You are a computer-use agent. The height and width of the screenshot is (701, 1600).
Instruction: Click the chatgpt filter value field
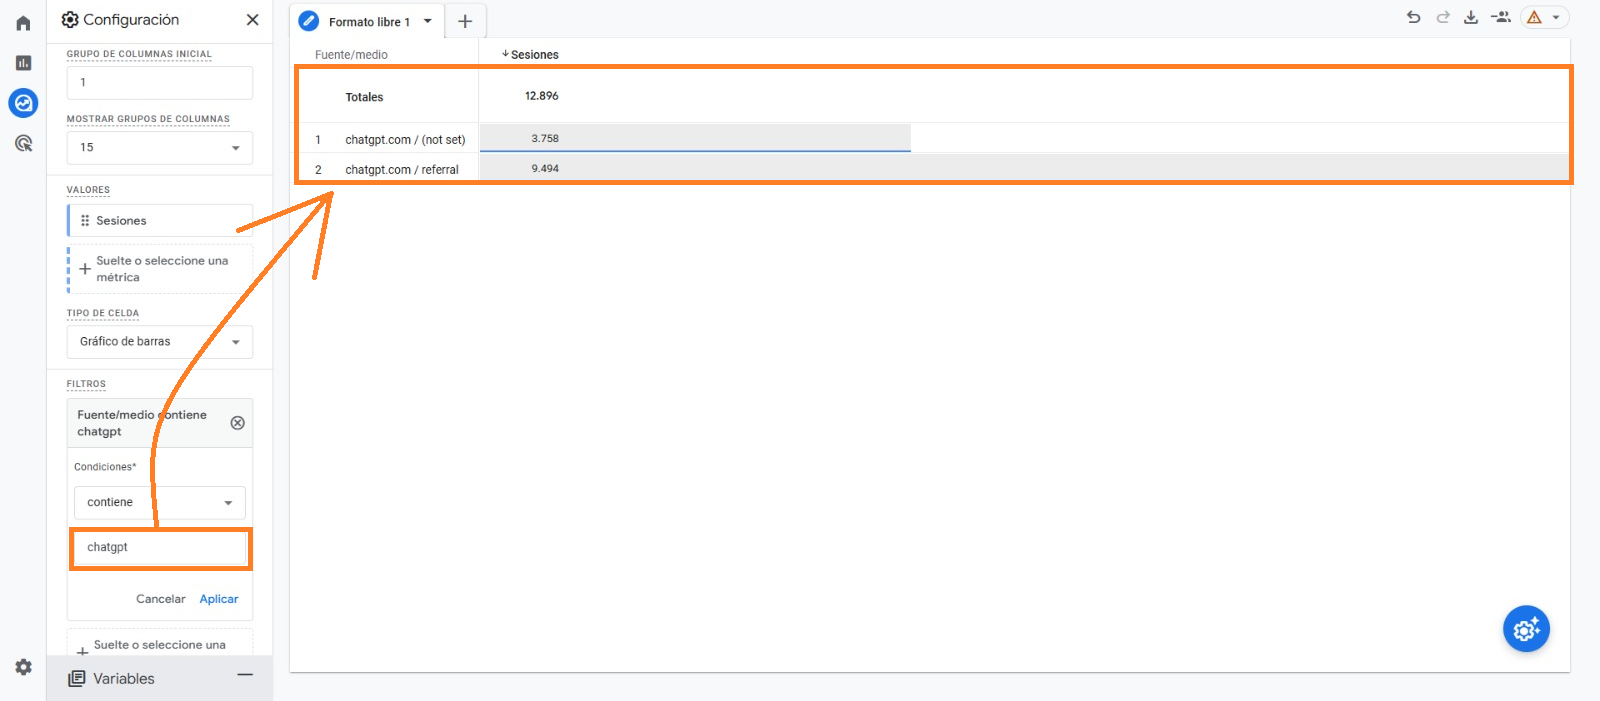[x=160, y=548]
